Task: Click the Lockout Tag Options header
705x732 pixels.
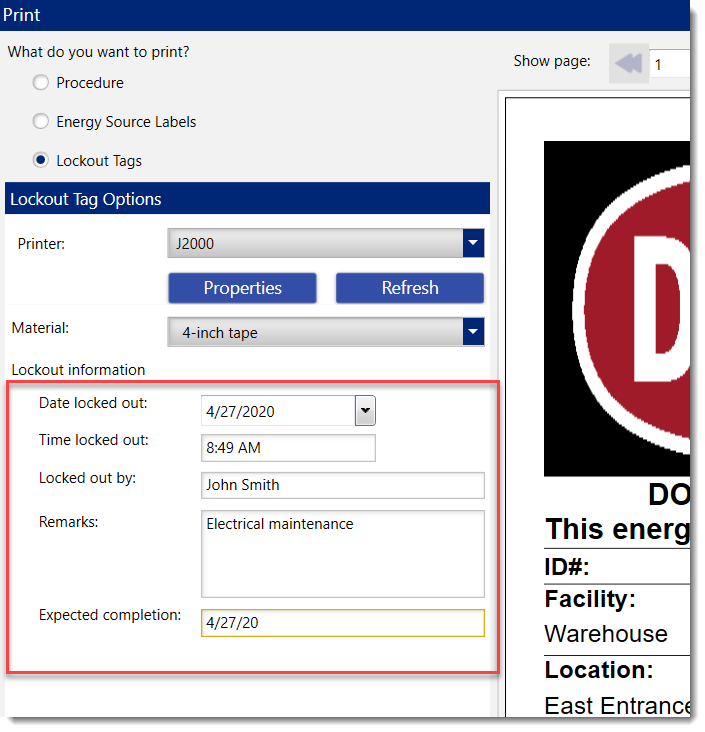Action: (247, 198)
